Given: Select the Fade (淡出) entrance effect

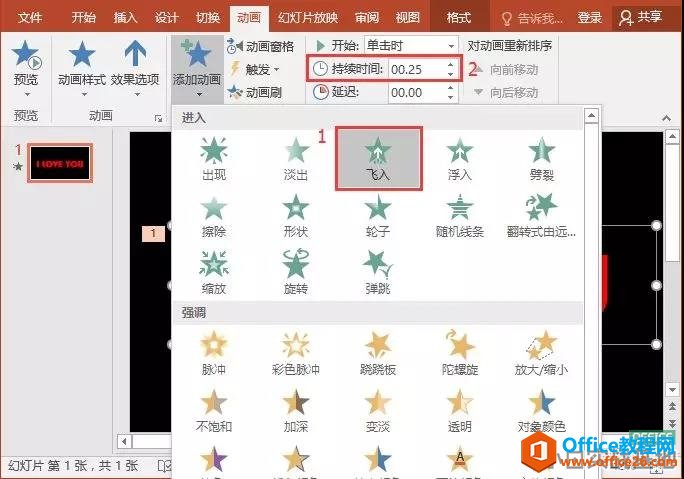Looking at the screenshot, I should point(296,159).
